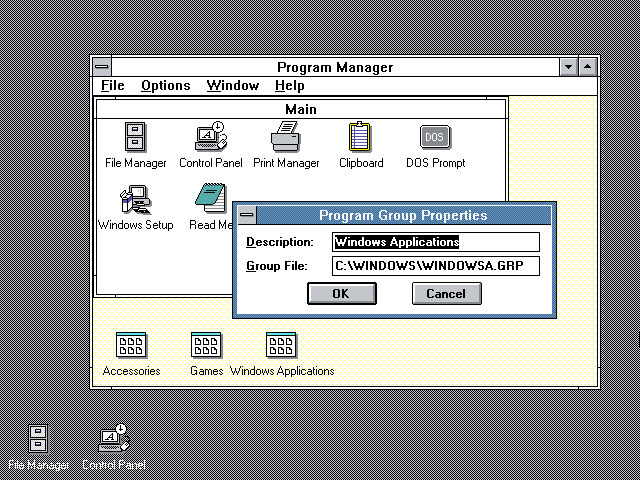Open the Window menu
The width and height of the screenshot is (640, 480).
click(233, 86)
